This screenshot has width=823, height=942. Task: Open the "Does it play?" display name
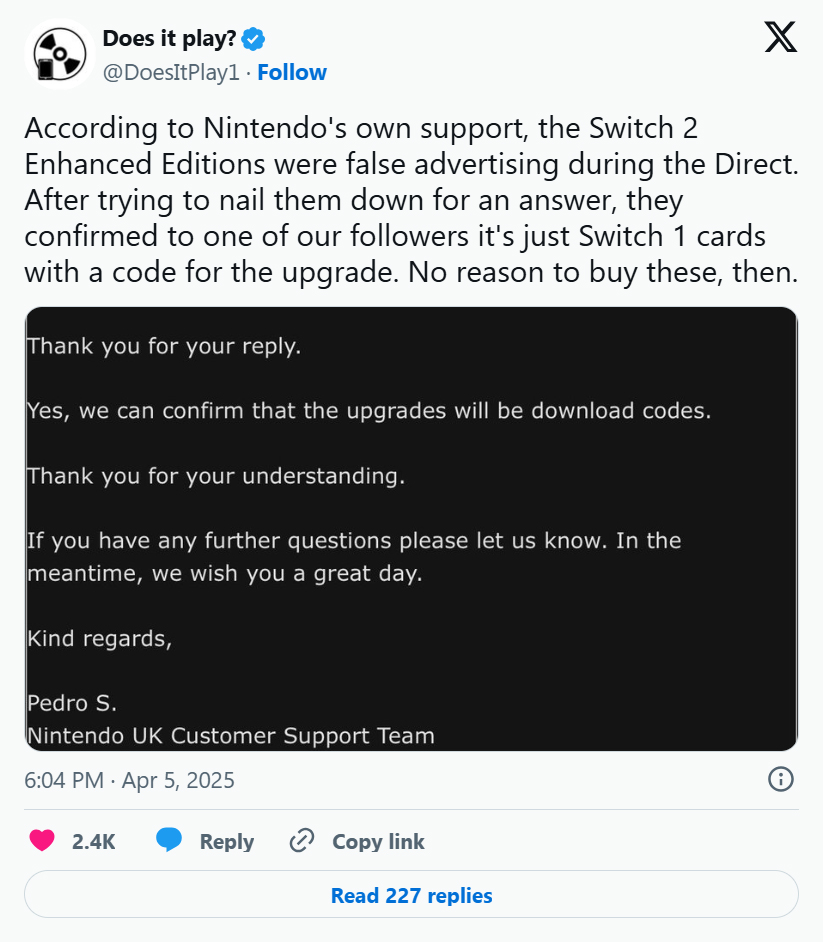(x=169, y=38)
